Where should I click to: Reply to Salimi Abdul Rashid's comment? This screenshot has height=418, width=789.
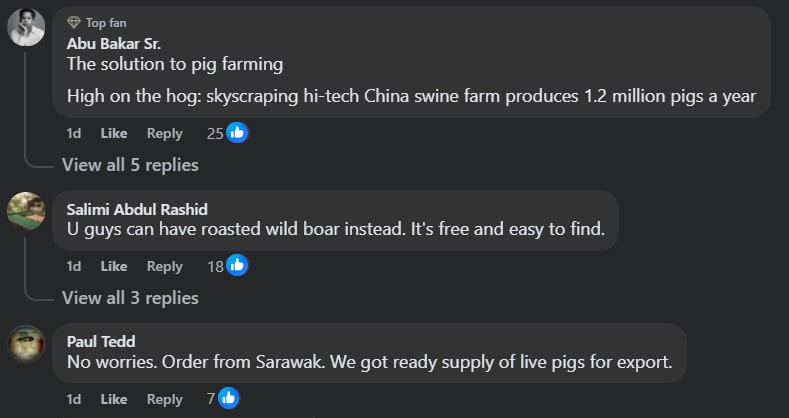pyautogui.click(x=165, y=266)
